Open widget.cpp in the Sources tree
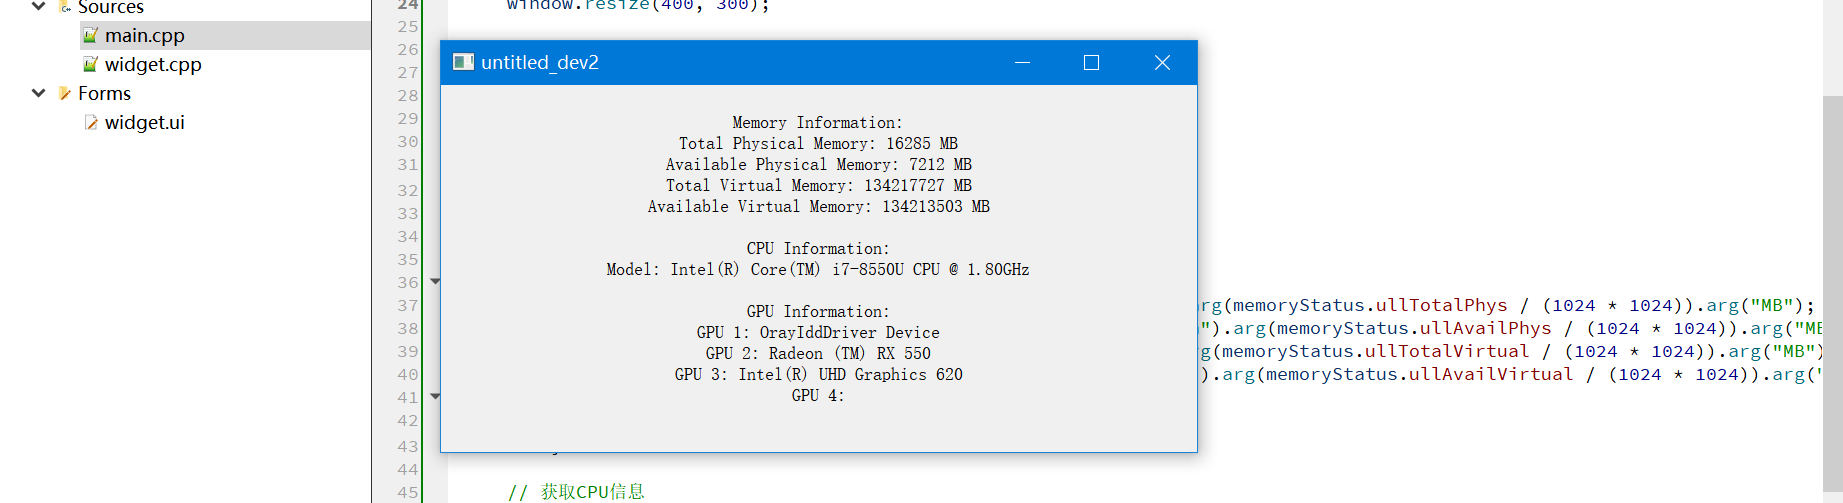The image size is (1843, 503). (x=153, y=64)
